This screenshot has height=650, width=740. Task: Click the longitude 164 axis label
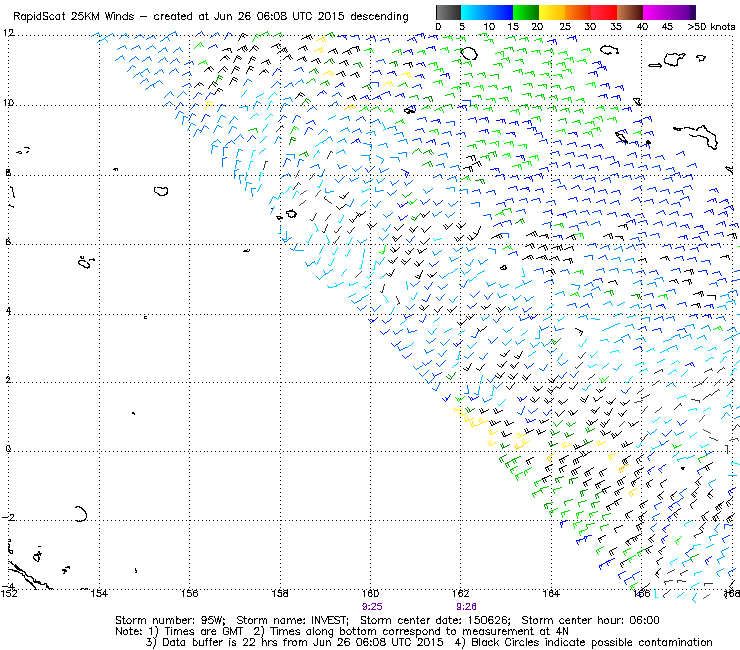pyautogui.click(x=551, y=593)
